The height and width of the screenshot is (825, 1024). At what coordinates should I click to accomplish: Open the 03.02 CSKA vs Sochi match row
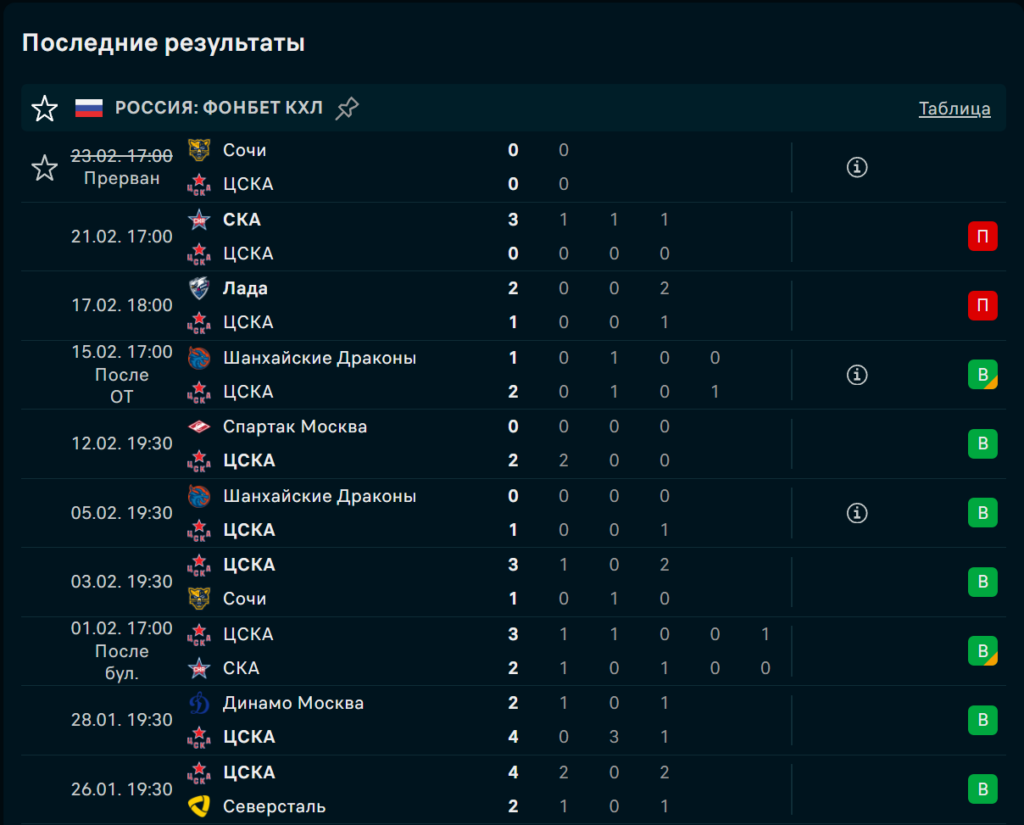click(x=400, y=582)
